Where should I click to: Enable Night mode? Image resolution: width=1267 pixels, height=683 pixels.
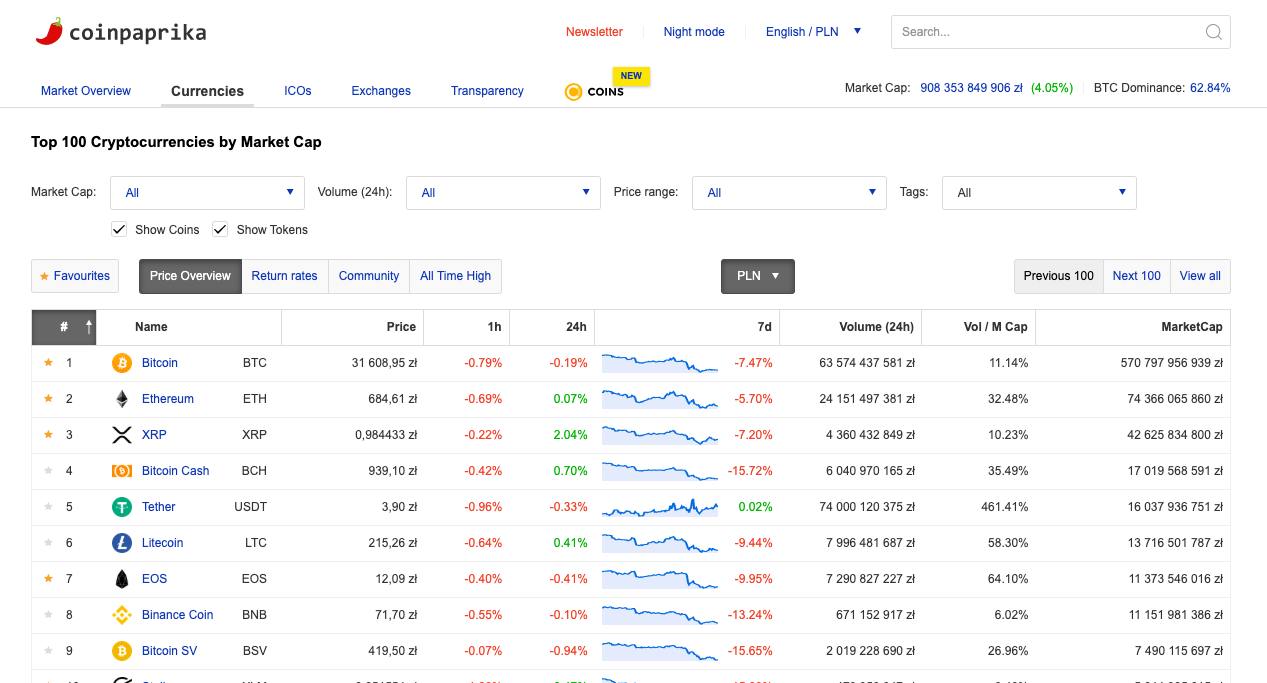click(694, 32)
